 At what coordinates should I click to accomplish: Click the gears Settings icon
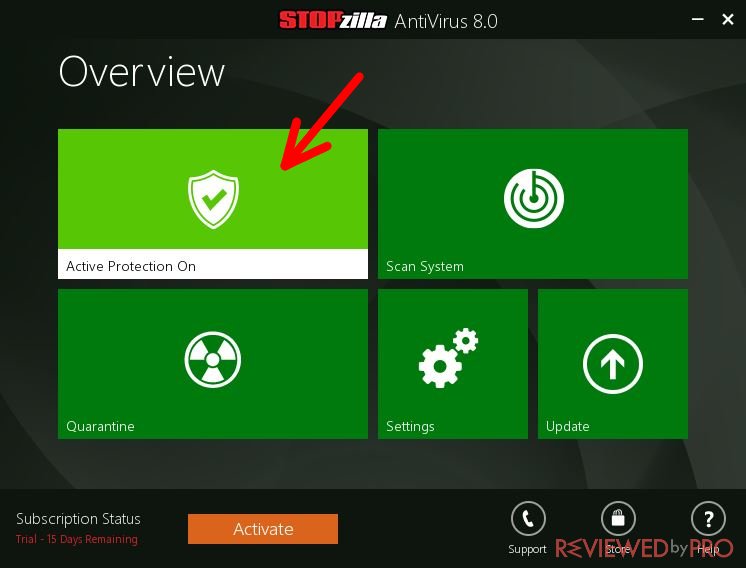pyautogui.click(x=448, y=357)
